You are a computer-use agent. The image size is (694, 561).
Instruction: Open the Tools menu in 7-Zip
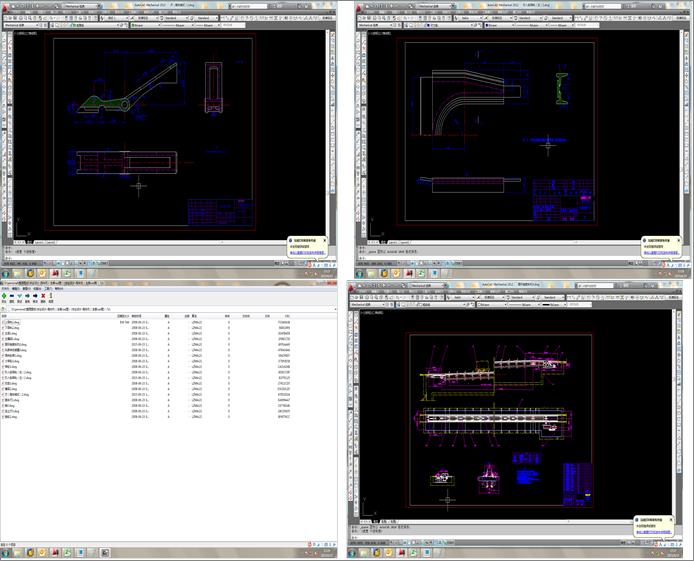click(x=48, y=288)
